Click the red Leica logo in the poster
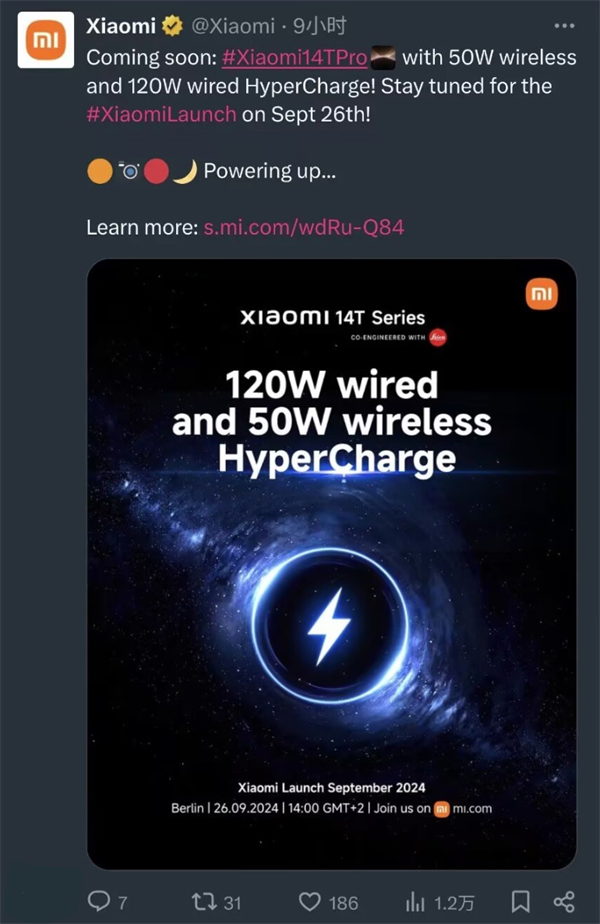600x924 pixels. pos(437,338)
